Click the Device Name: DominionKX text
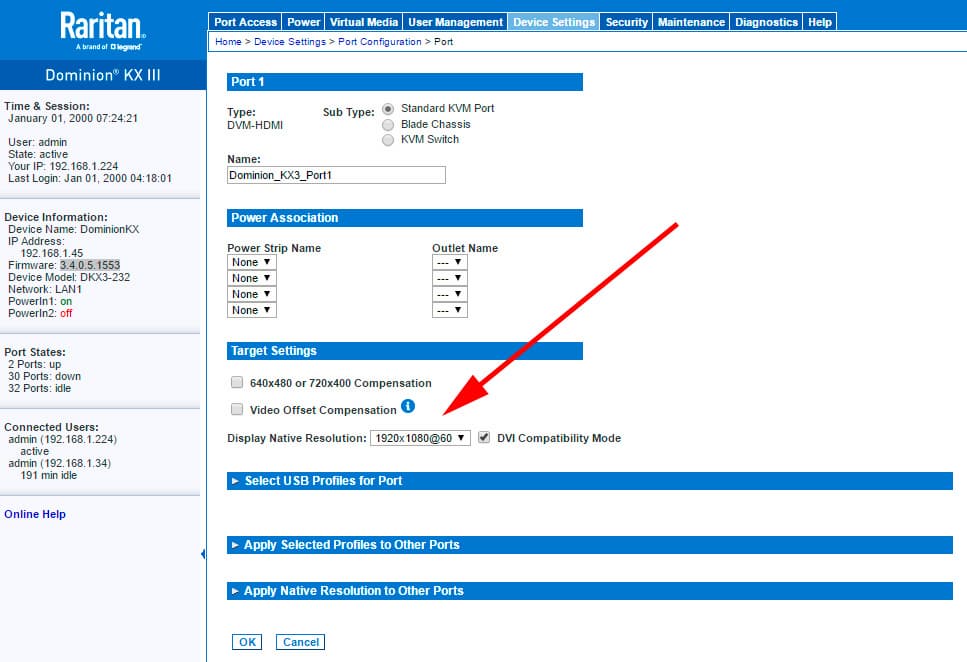This screenshot has width=967, height=662. (x=73, y=229)
